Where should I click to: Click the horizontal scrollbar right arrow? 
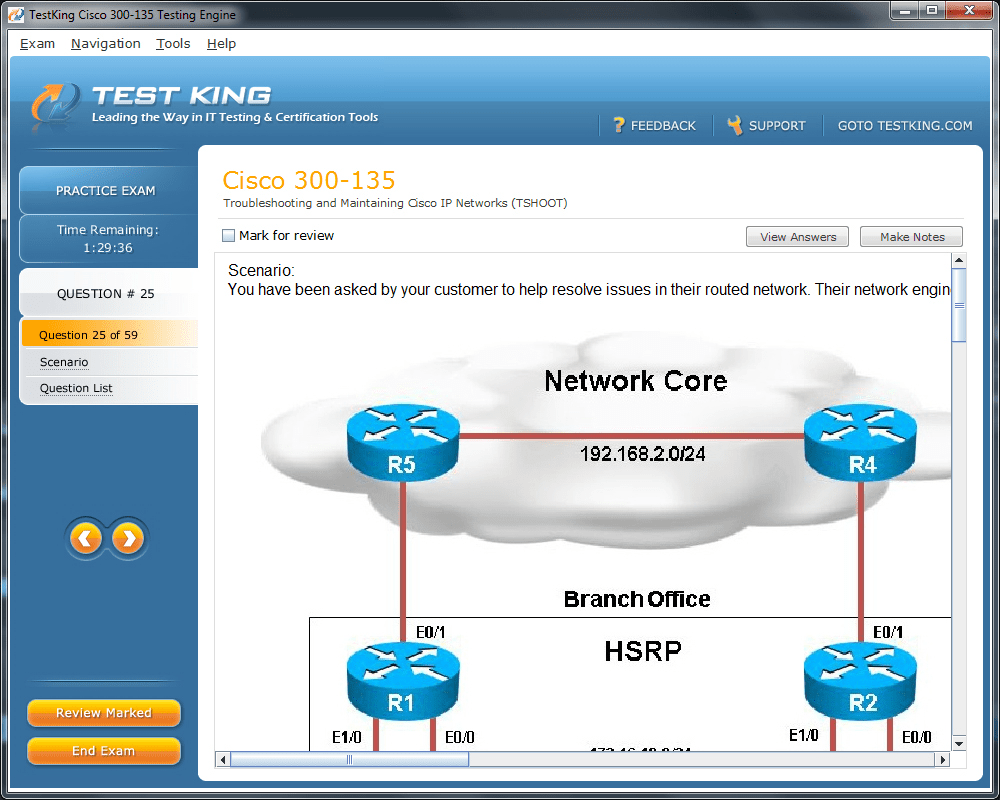coord(943,759)
